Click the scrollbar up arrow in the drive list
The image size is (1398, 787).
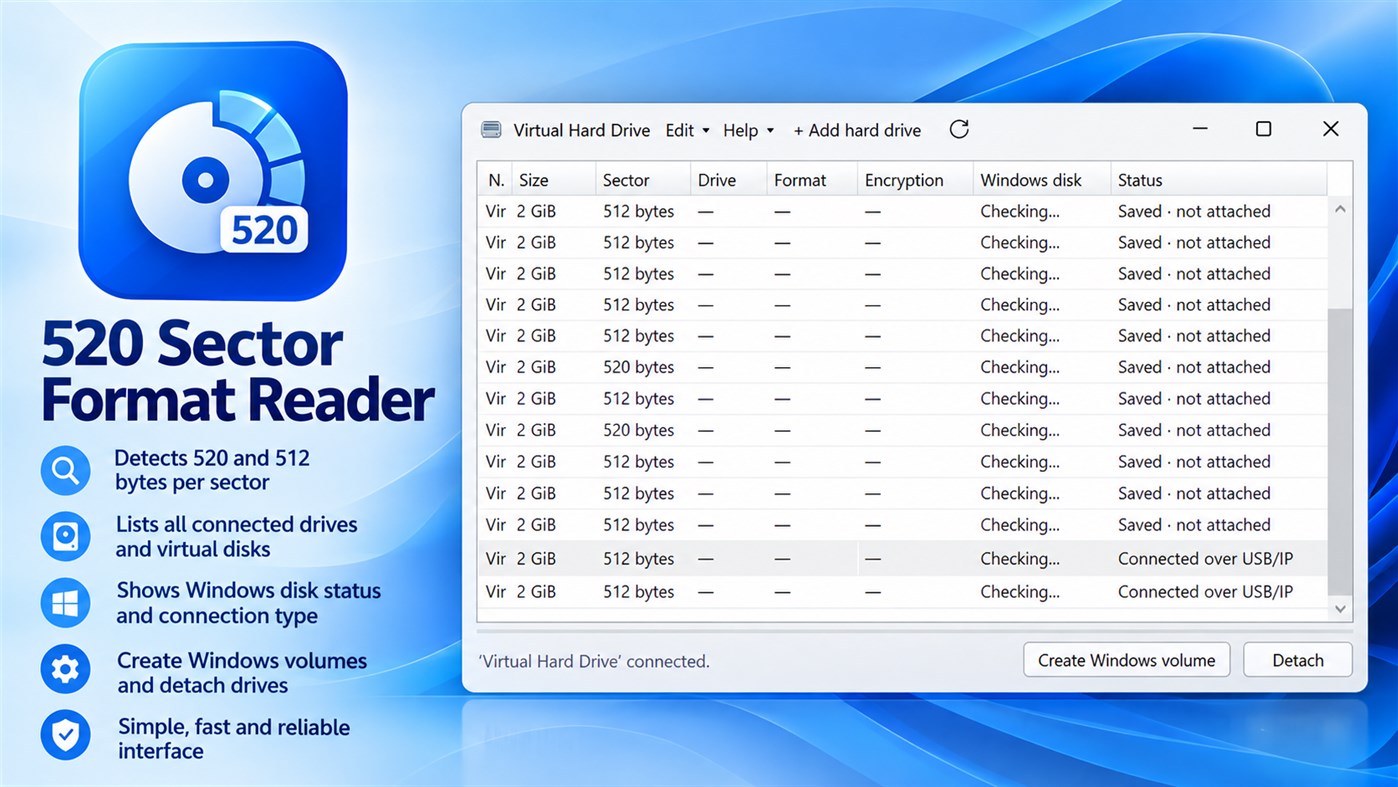1340,209
